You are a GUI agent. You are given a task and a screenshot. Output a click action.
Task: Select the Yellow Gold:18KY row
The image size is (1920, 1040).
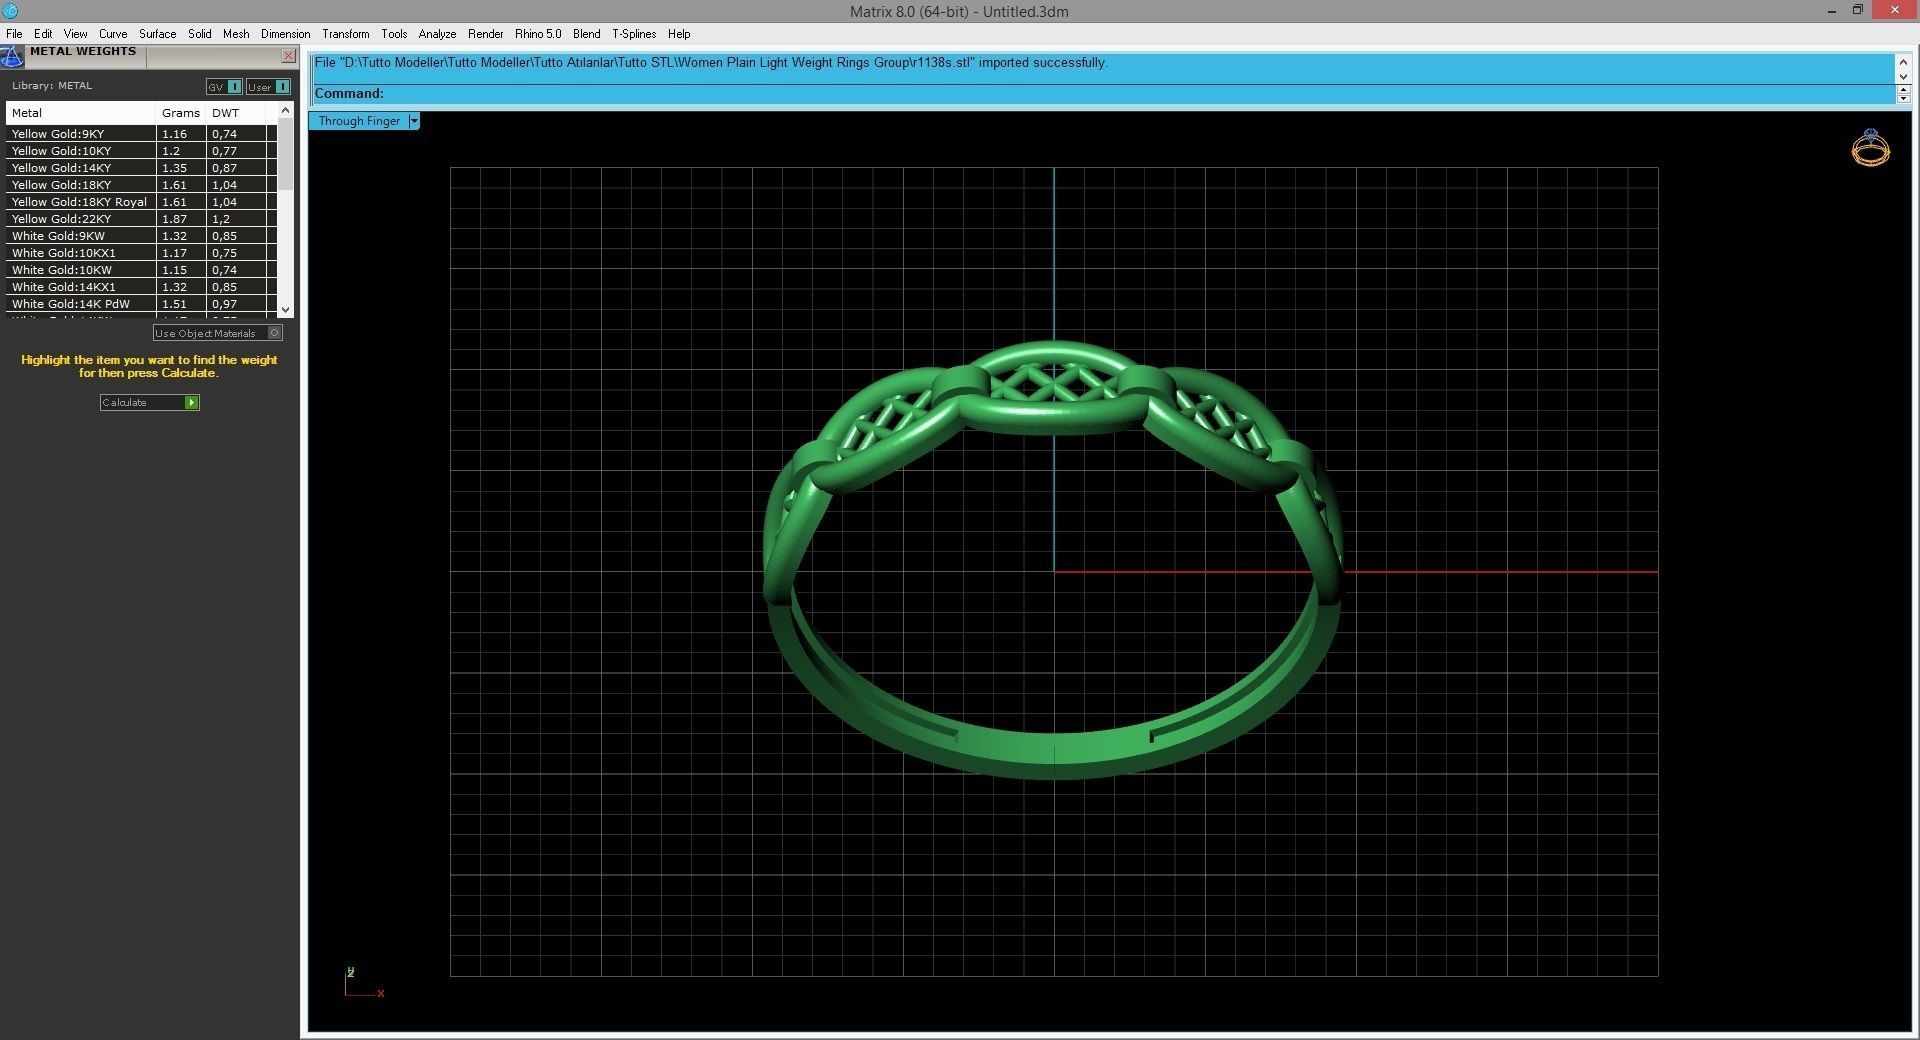tap(142, 185)
